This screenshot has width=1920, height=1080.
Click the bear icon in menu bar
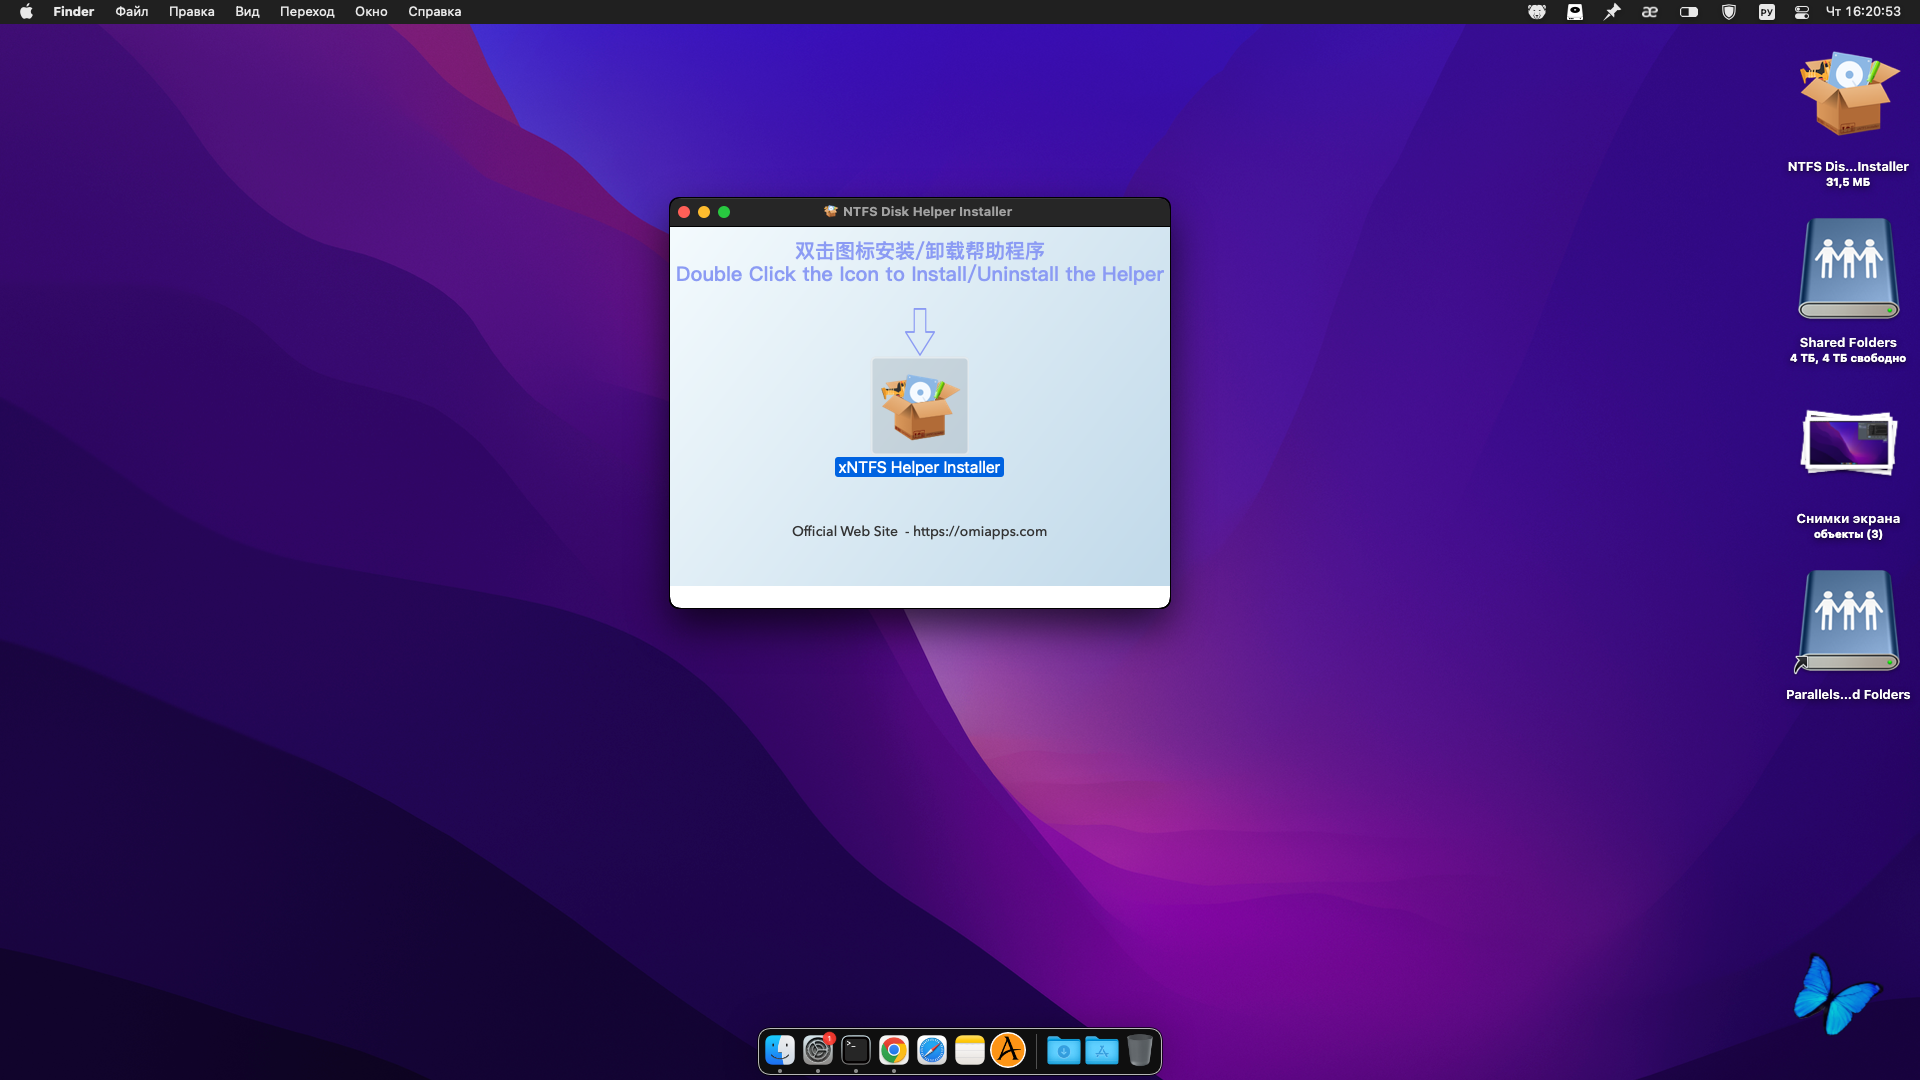[x=1537, y=12]
